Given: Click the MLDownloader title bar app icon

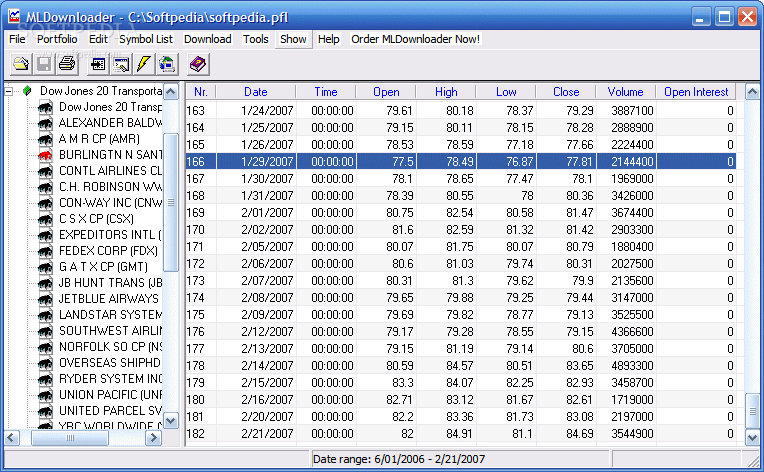Looking at the screenshot, I should pos(14,17).
